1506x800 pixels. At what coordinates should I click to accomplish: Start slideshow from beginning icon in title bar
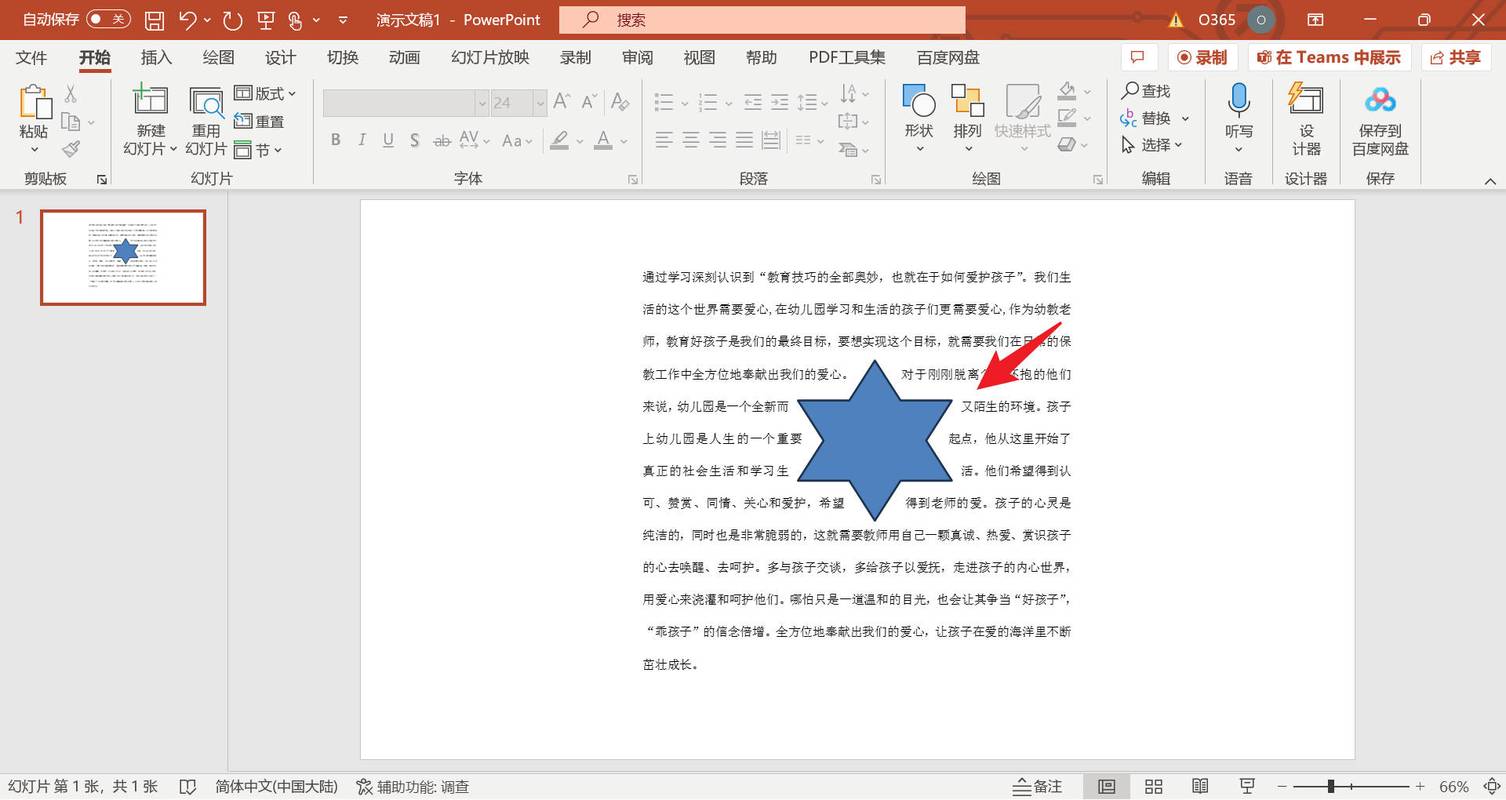[x=265, y=19]
